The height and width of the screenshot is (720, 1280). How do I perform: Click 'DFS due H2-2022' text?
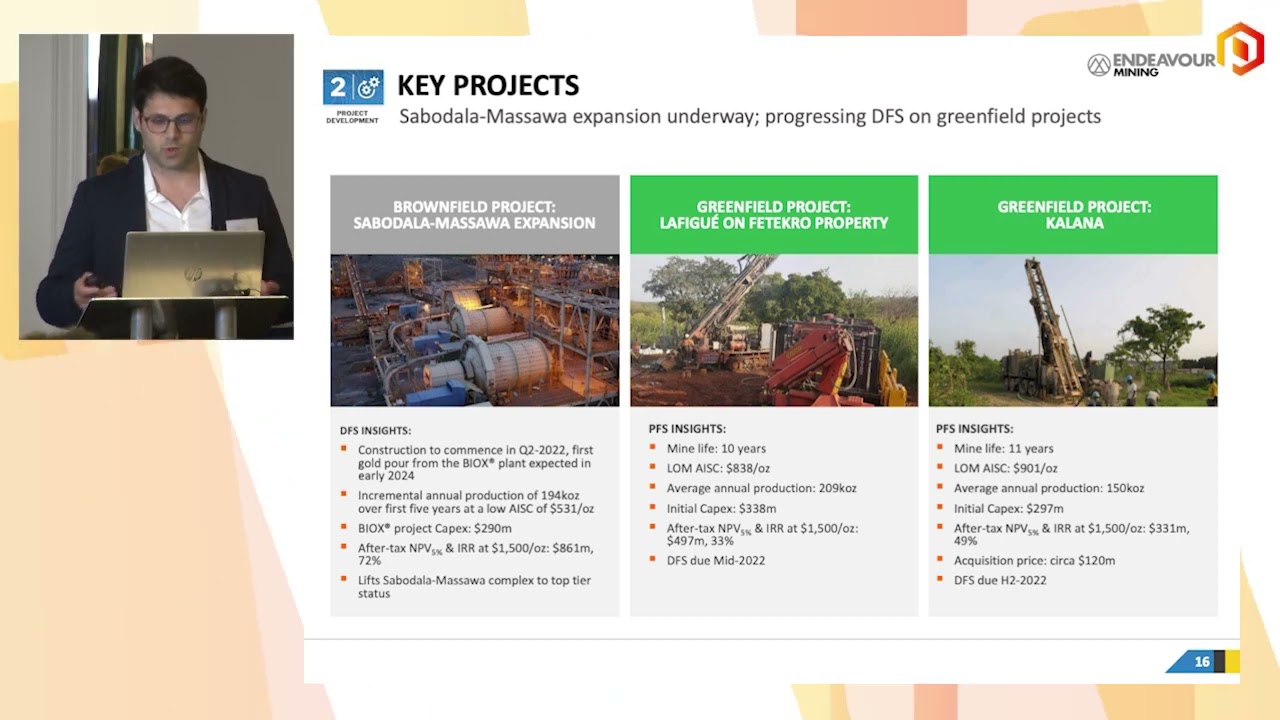coord(1000,580)
